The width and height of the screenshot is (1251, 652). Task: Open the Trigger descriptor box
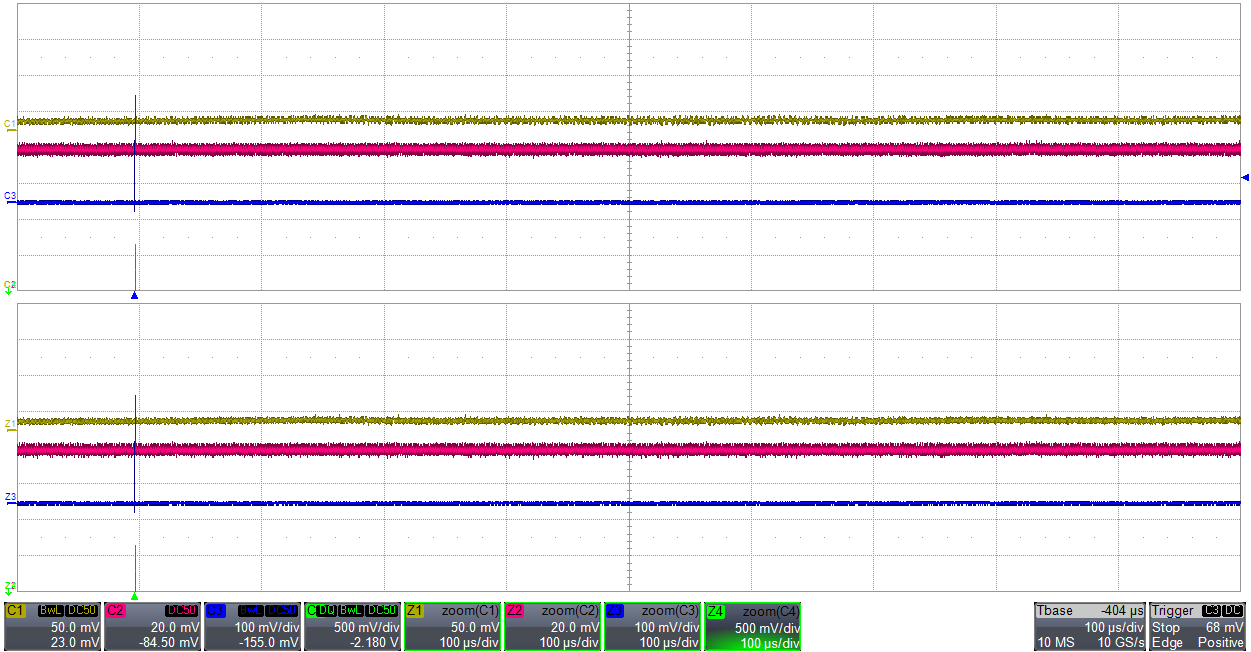coord(1198,626)
